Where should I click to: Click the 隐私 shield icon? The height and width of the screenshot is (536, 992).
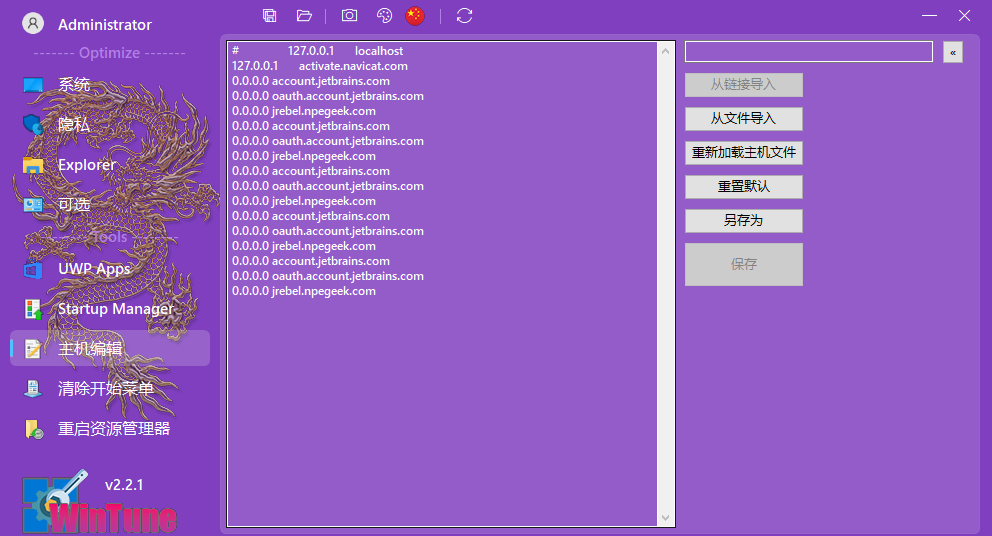coord(33,124)
